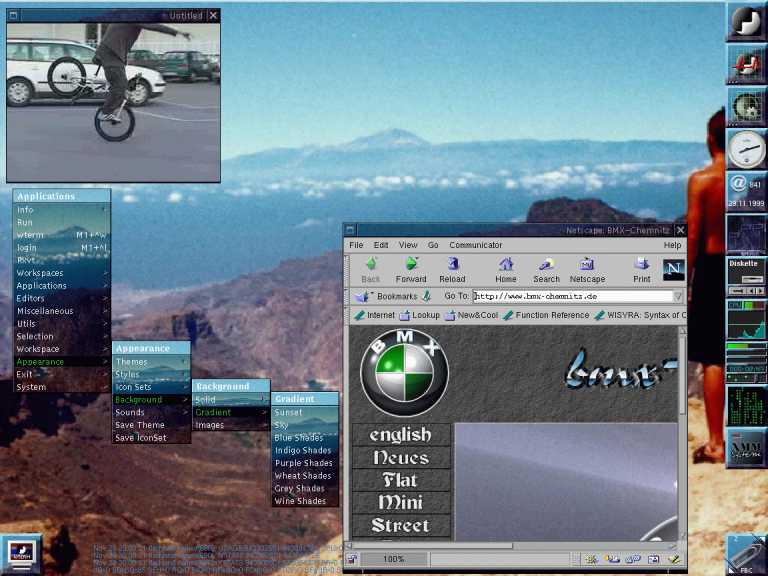Open Function Reference personal toolbar link

[546, 315]
